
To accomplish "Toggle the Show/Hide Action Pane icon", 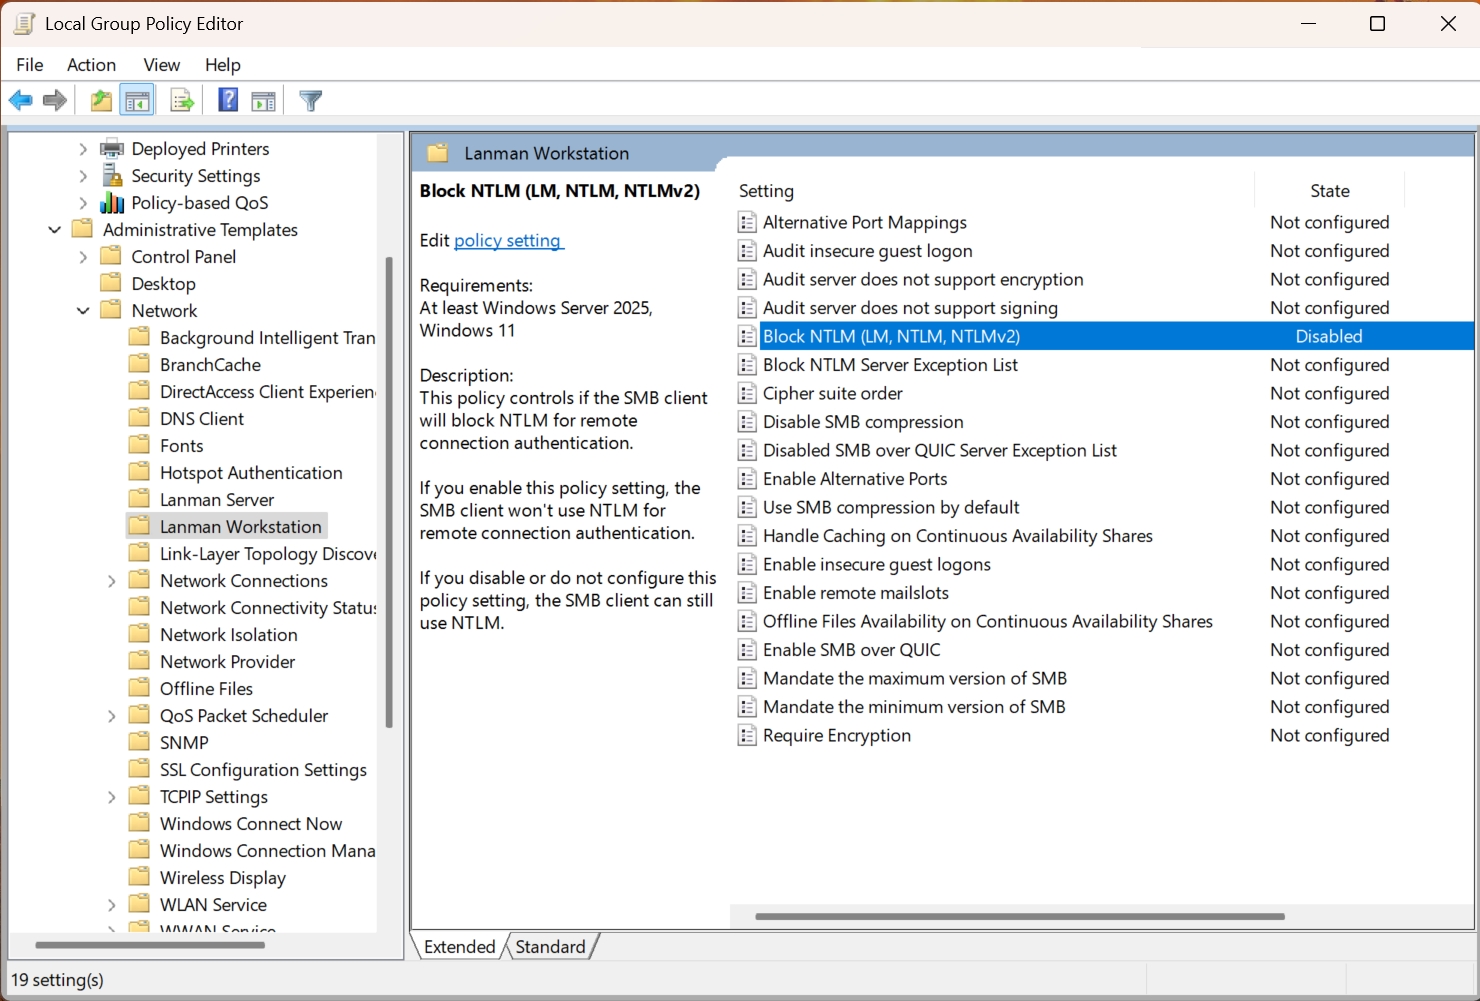I will coord(263,100).
